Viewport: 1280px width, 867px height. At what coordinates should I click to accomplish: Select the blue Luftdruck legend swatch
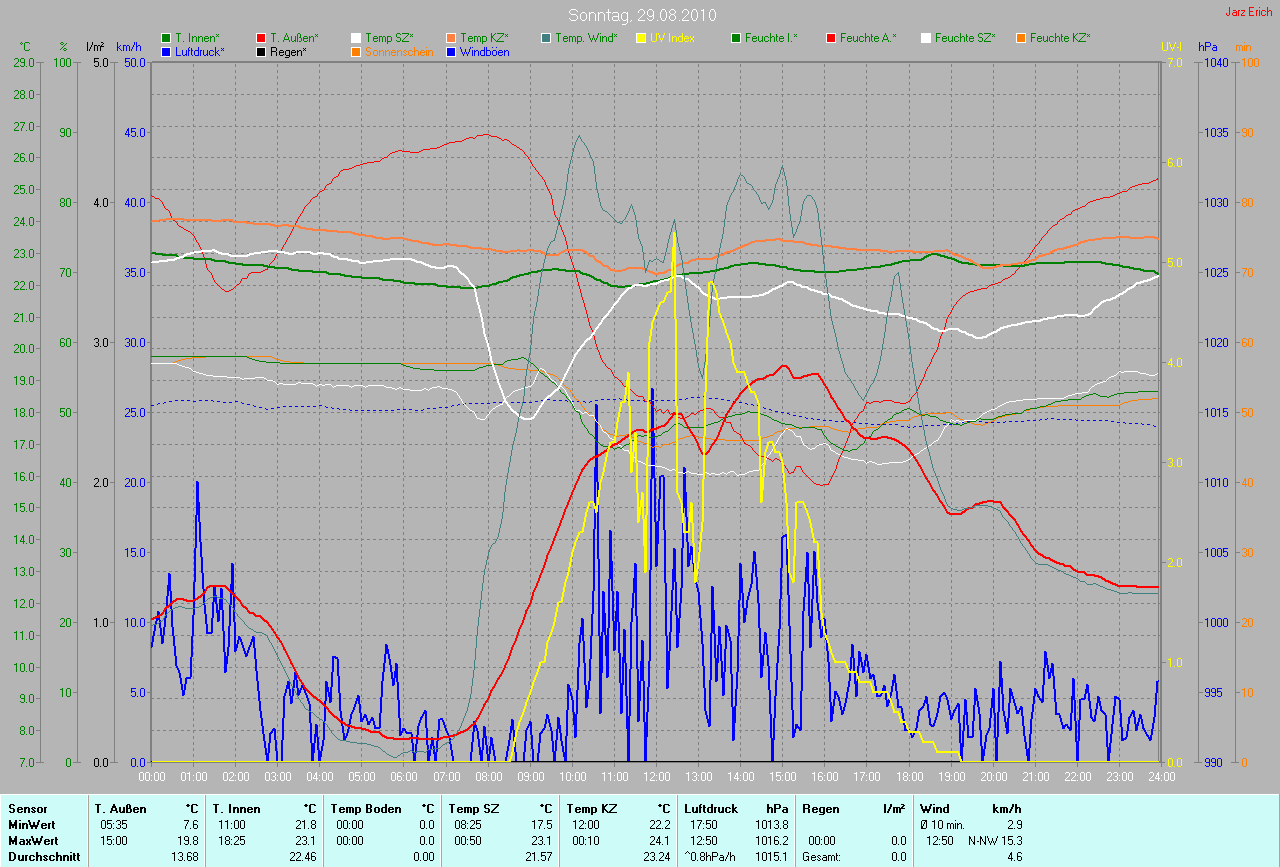pyautogui.click(x=166, y=51)
